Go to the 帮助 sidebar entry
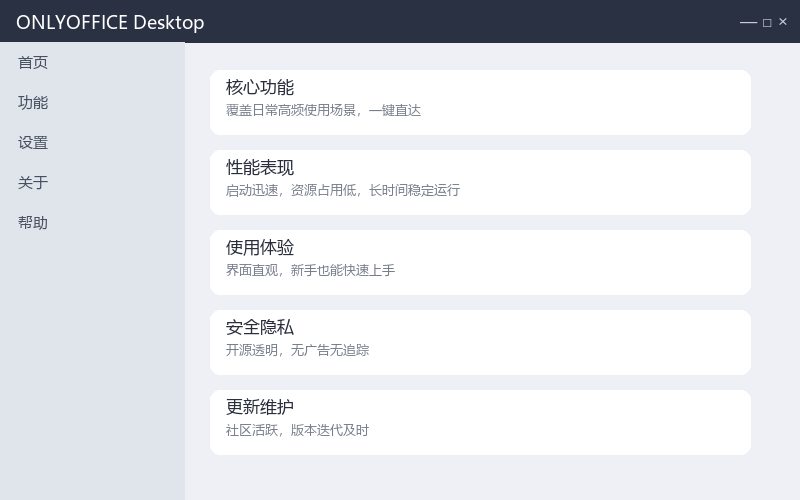 [x=33, y=222]
